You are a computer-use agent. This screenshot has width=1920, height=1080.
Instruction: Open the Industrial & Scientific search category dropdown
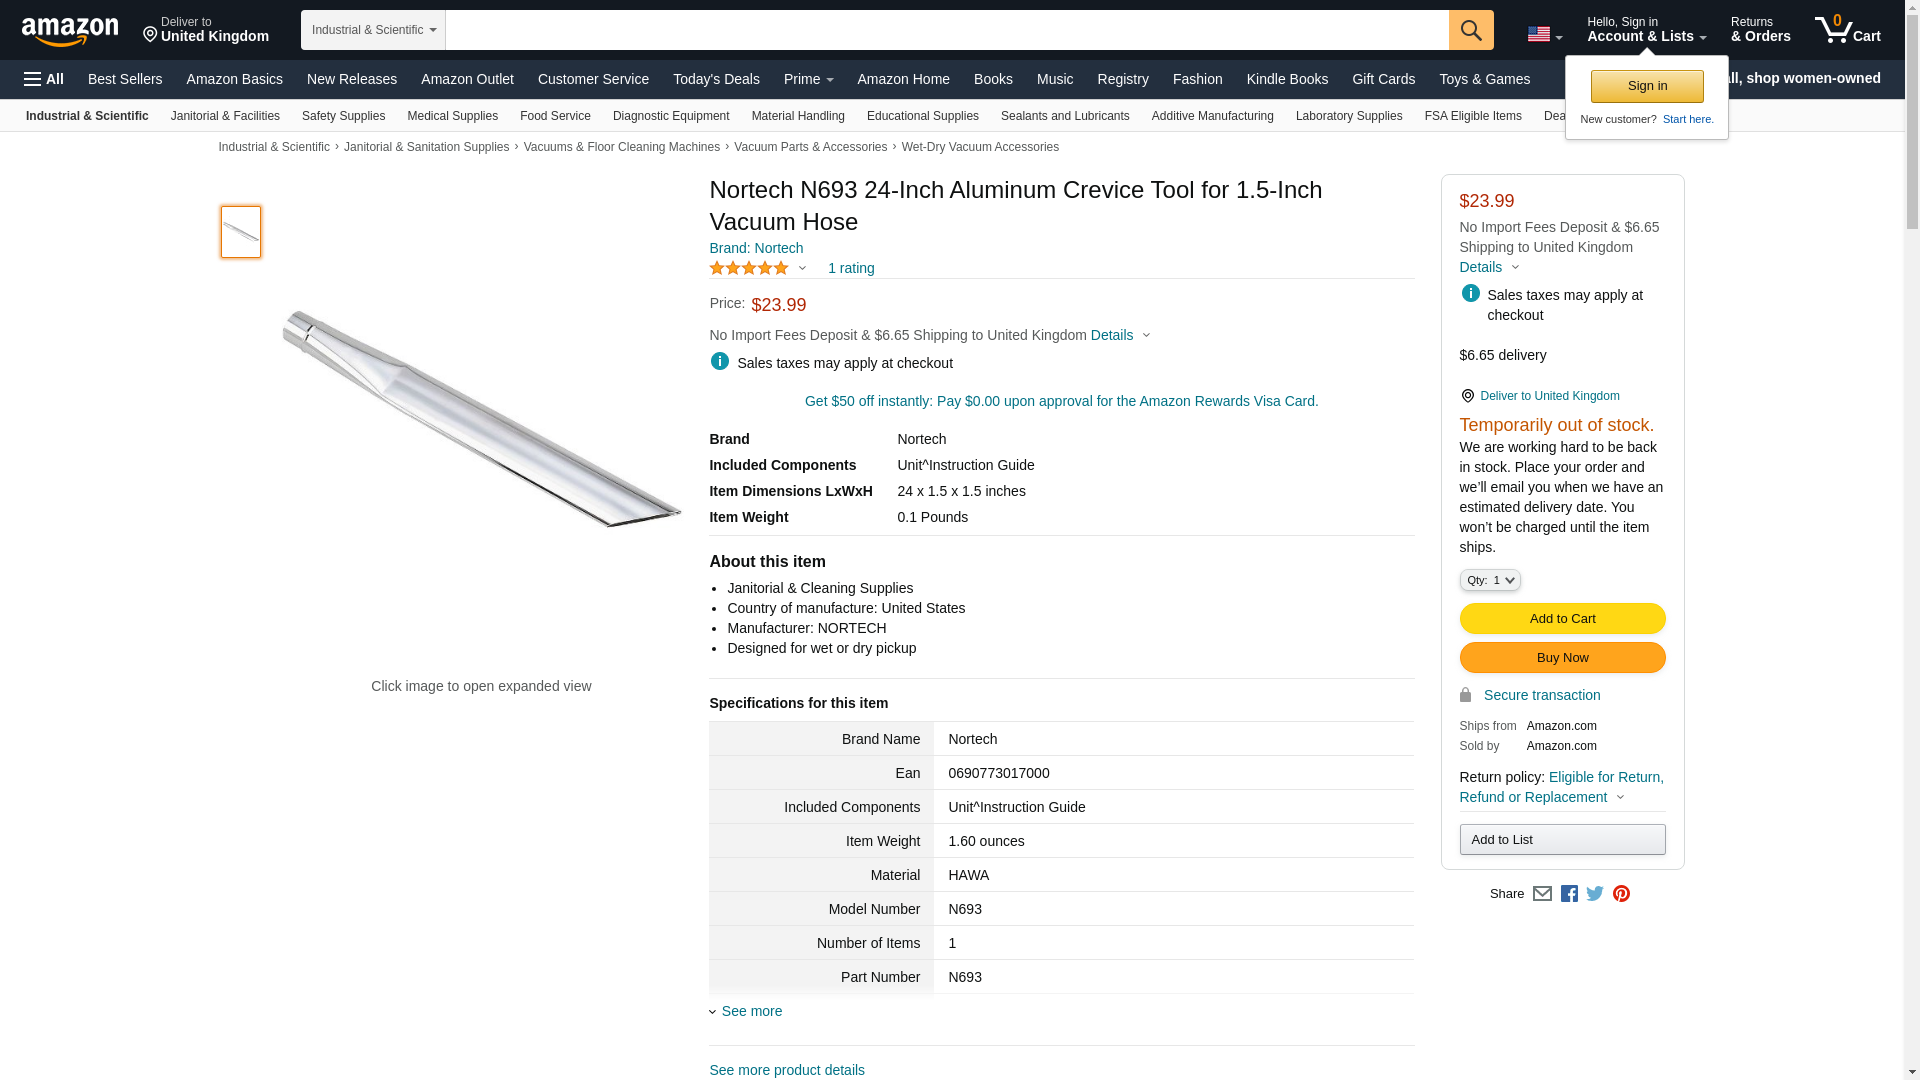click(x=373, y=30)
